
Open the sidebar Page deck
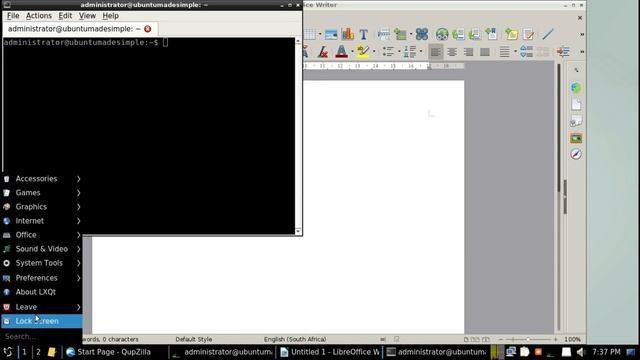pyautogui.click(x=576, y=104)
